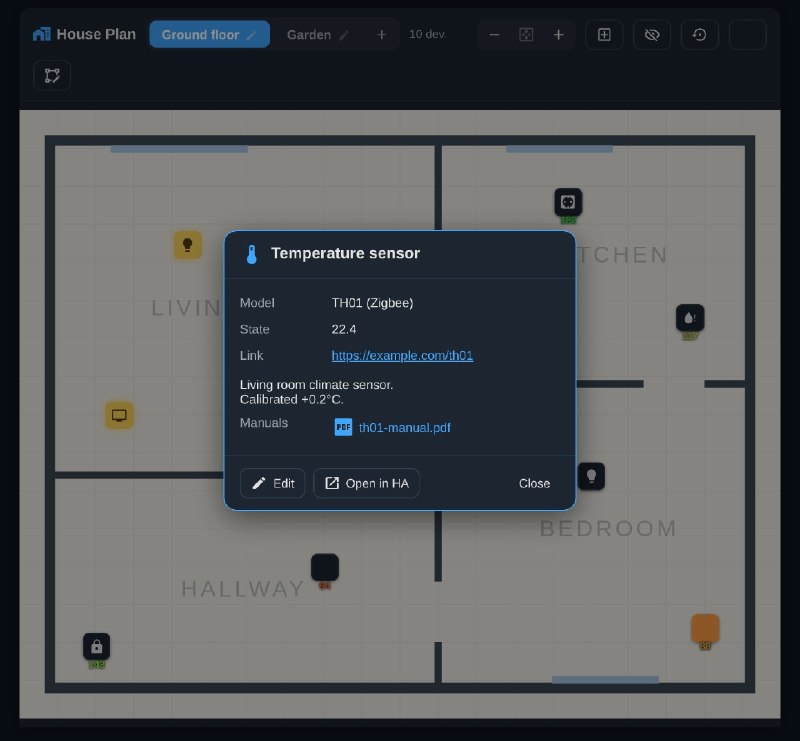Click Open in HA button
This screenshot has width=800, height=741.
tap(366, 483)
